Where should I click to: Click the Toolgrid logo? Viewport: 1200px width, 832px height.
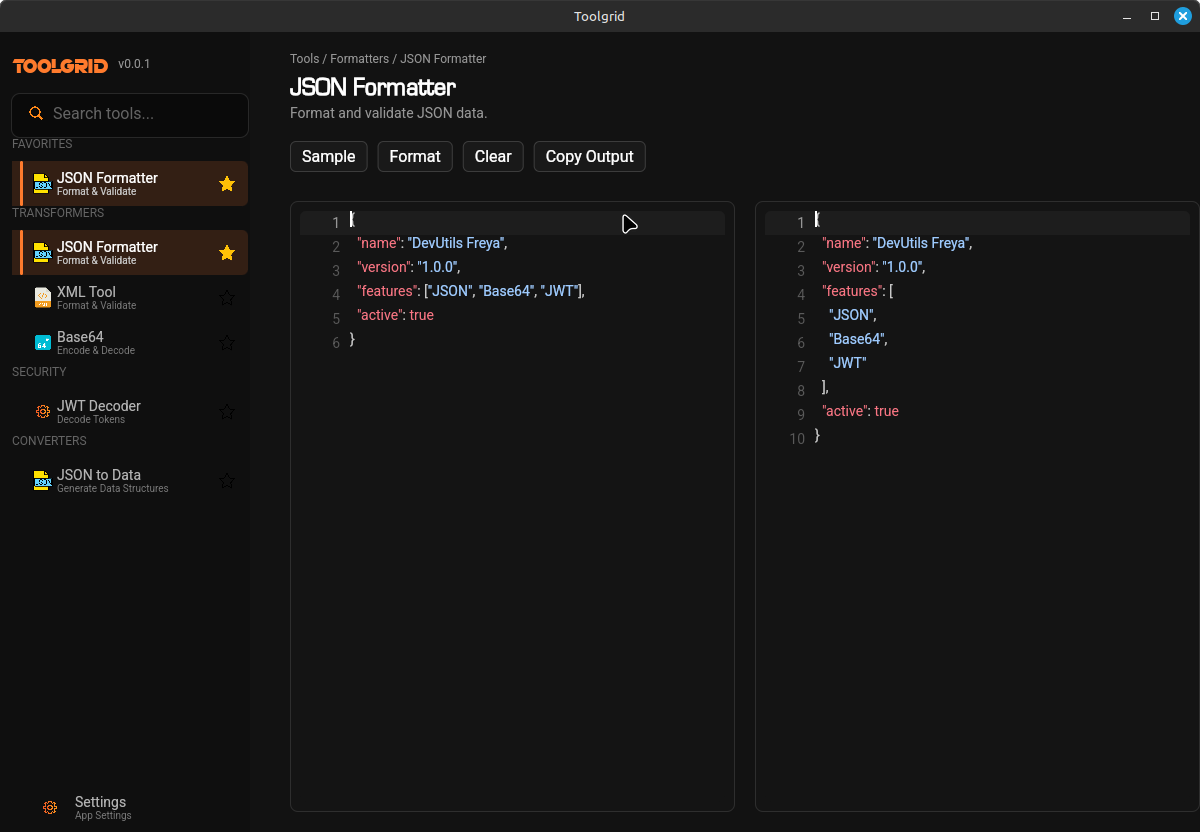pos(59,64)
